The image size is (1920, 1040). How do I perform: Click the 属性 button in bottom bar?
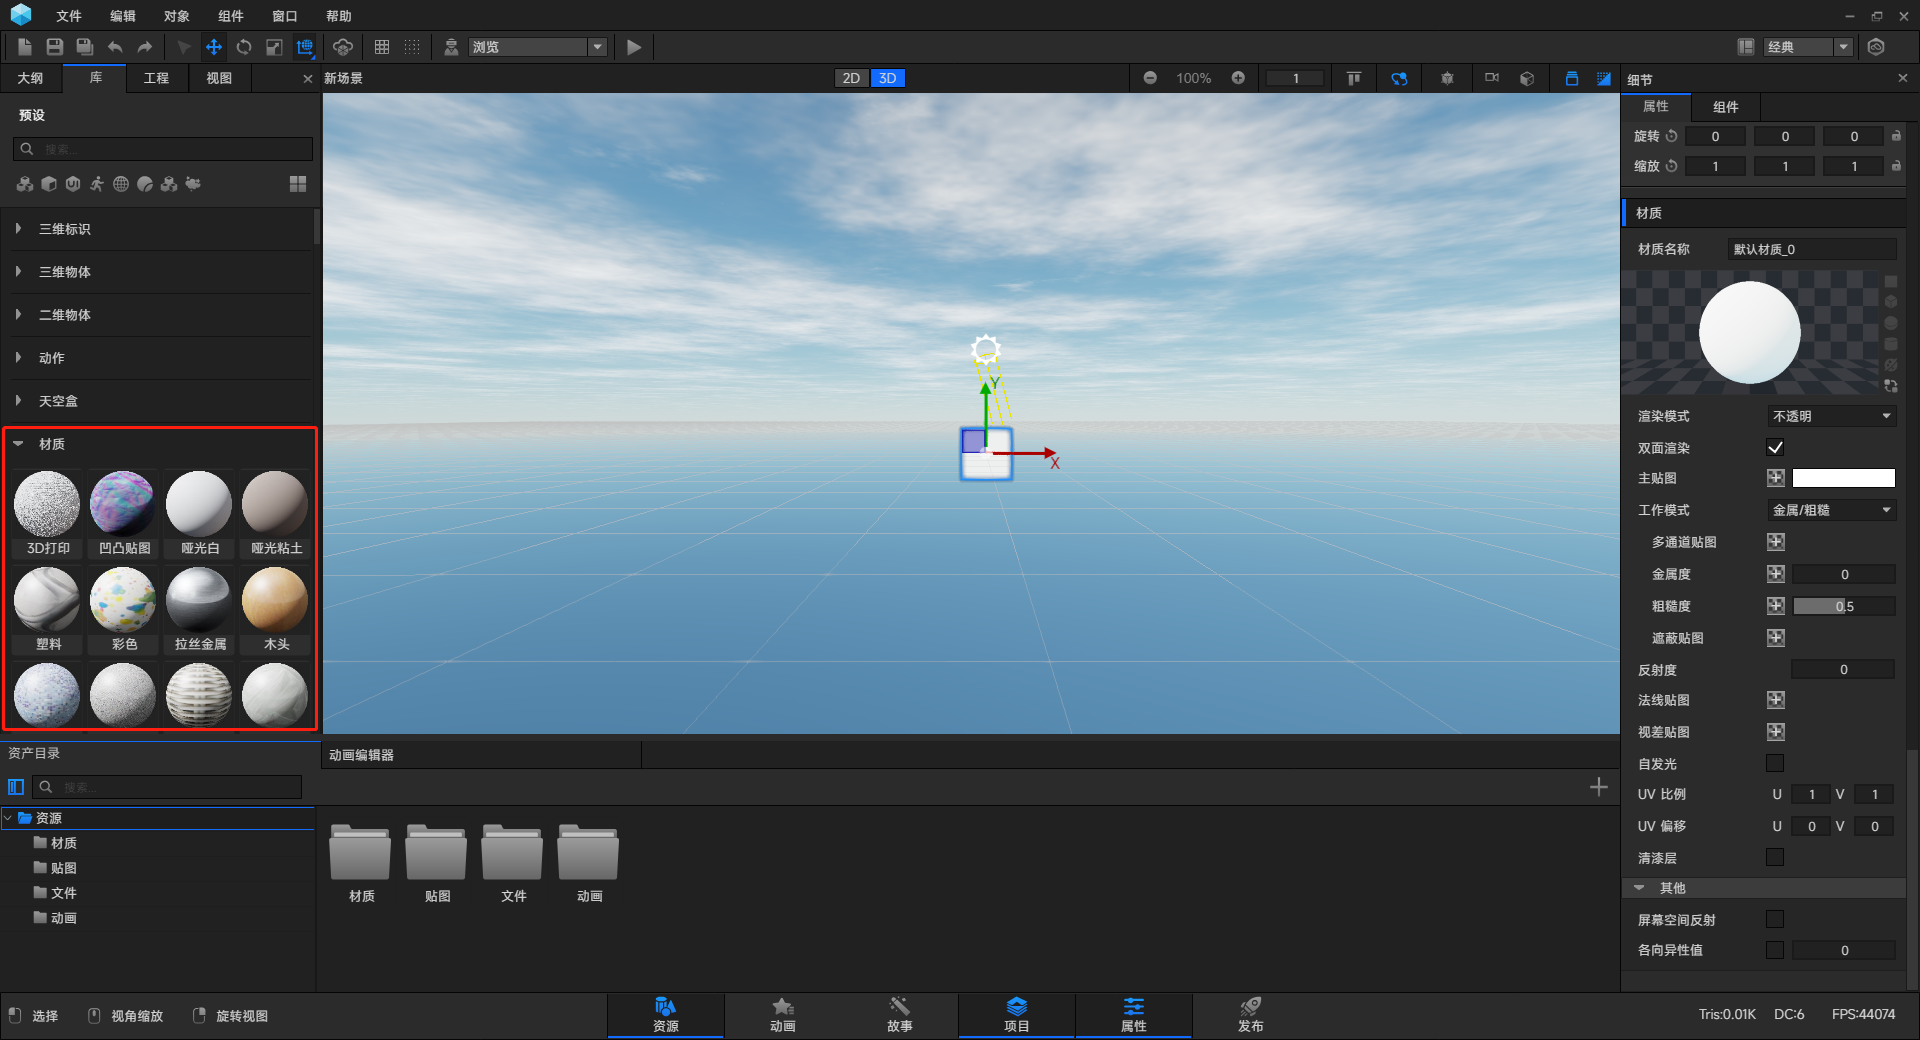click(x=1134, y=1015)
